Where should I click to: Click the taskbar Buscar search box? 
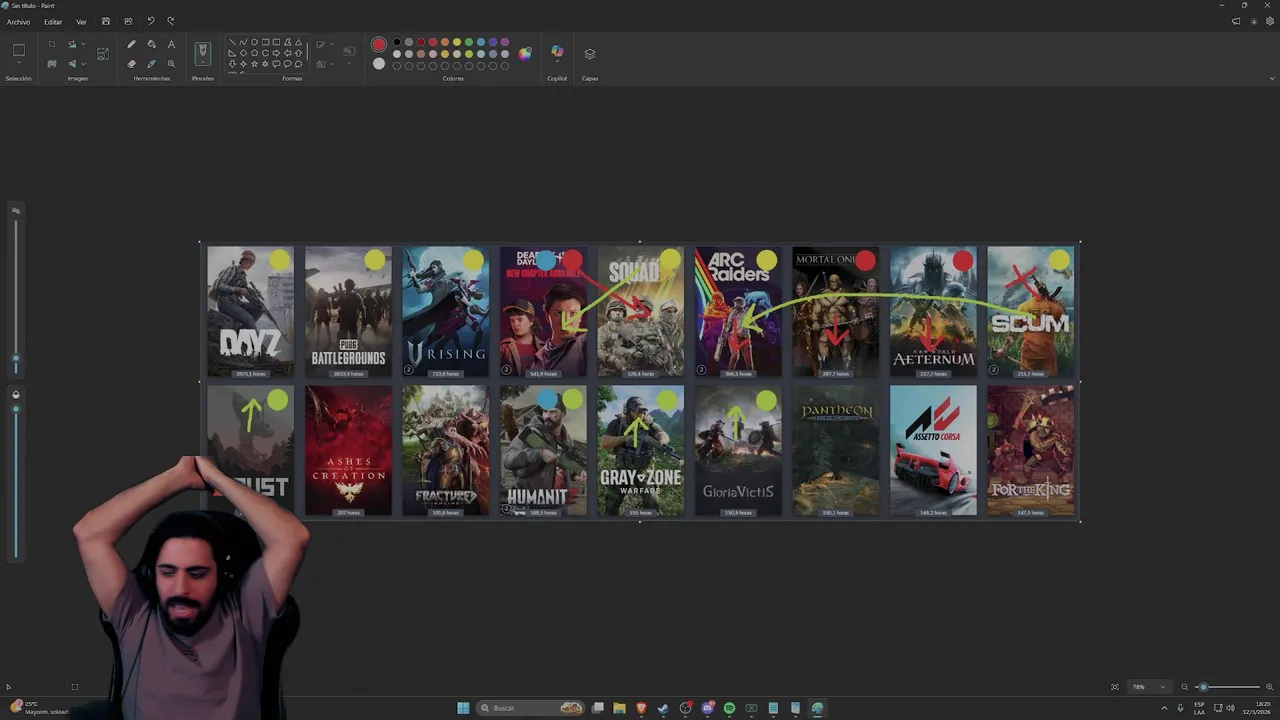531,708
